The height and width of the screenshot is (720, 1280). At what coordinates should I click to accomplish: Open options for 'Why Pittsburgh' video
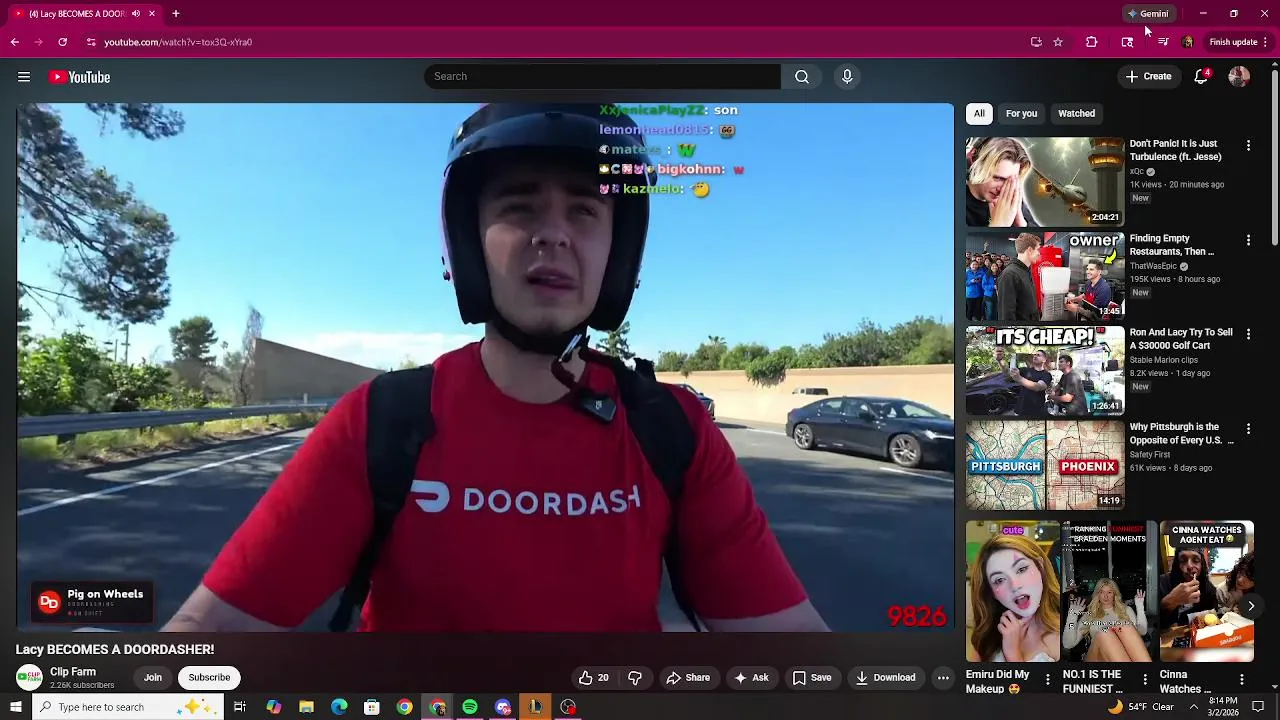coord(1248,429)
